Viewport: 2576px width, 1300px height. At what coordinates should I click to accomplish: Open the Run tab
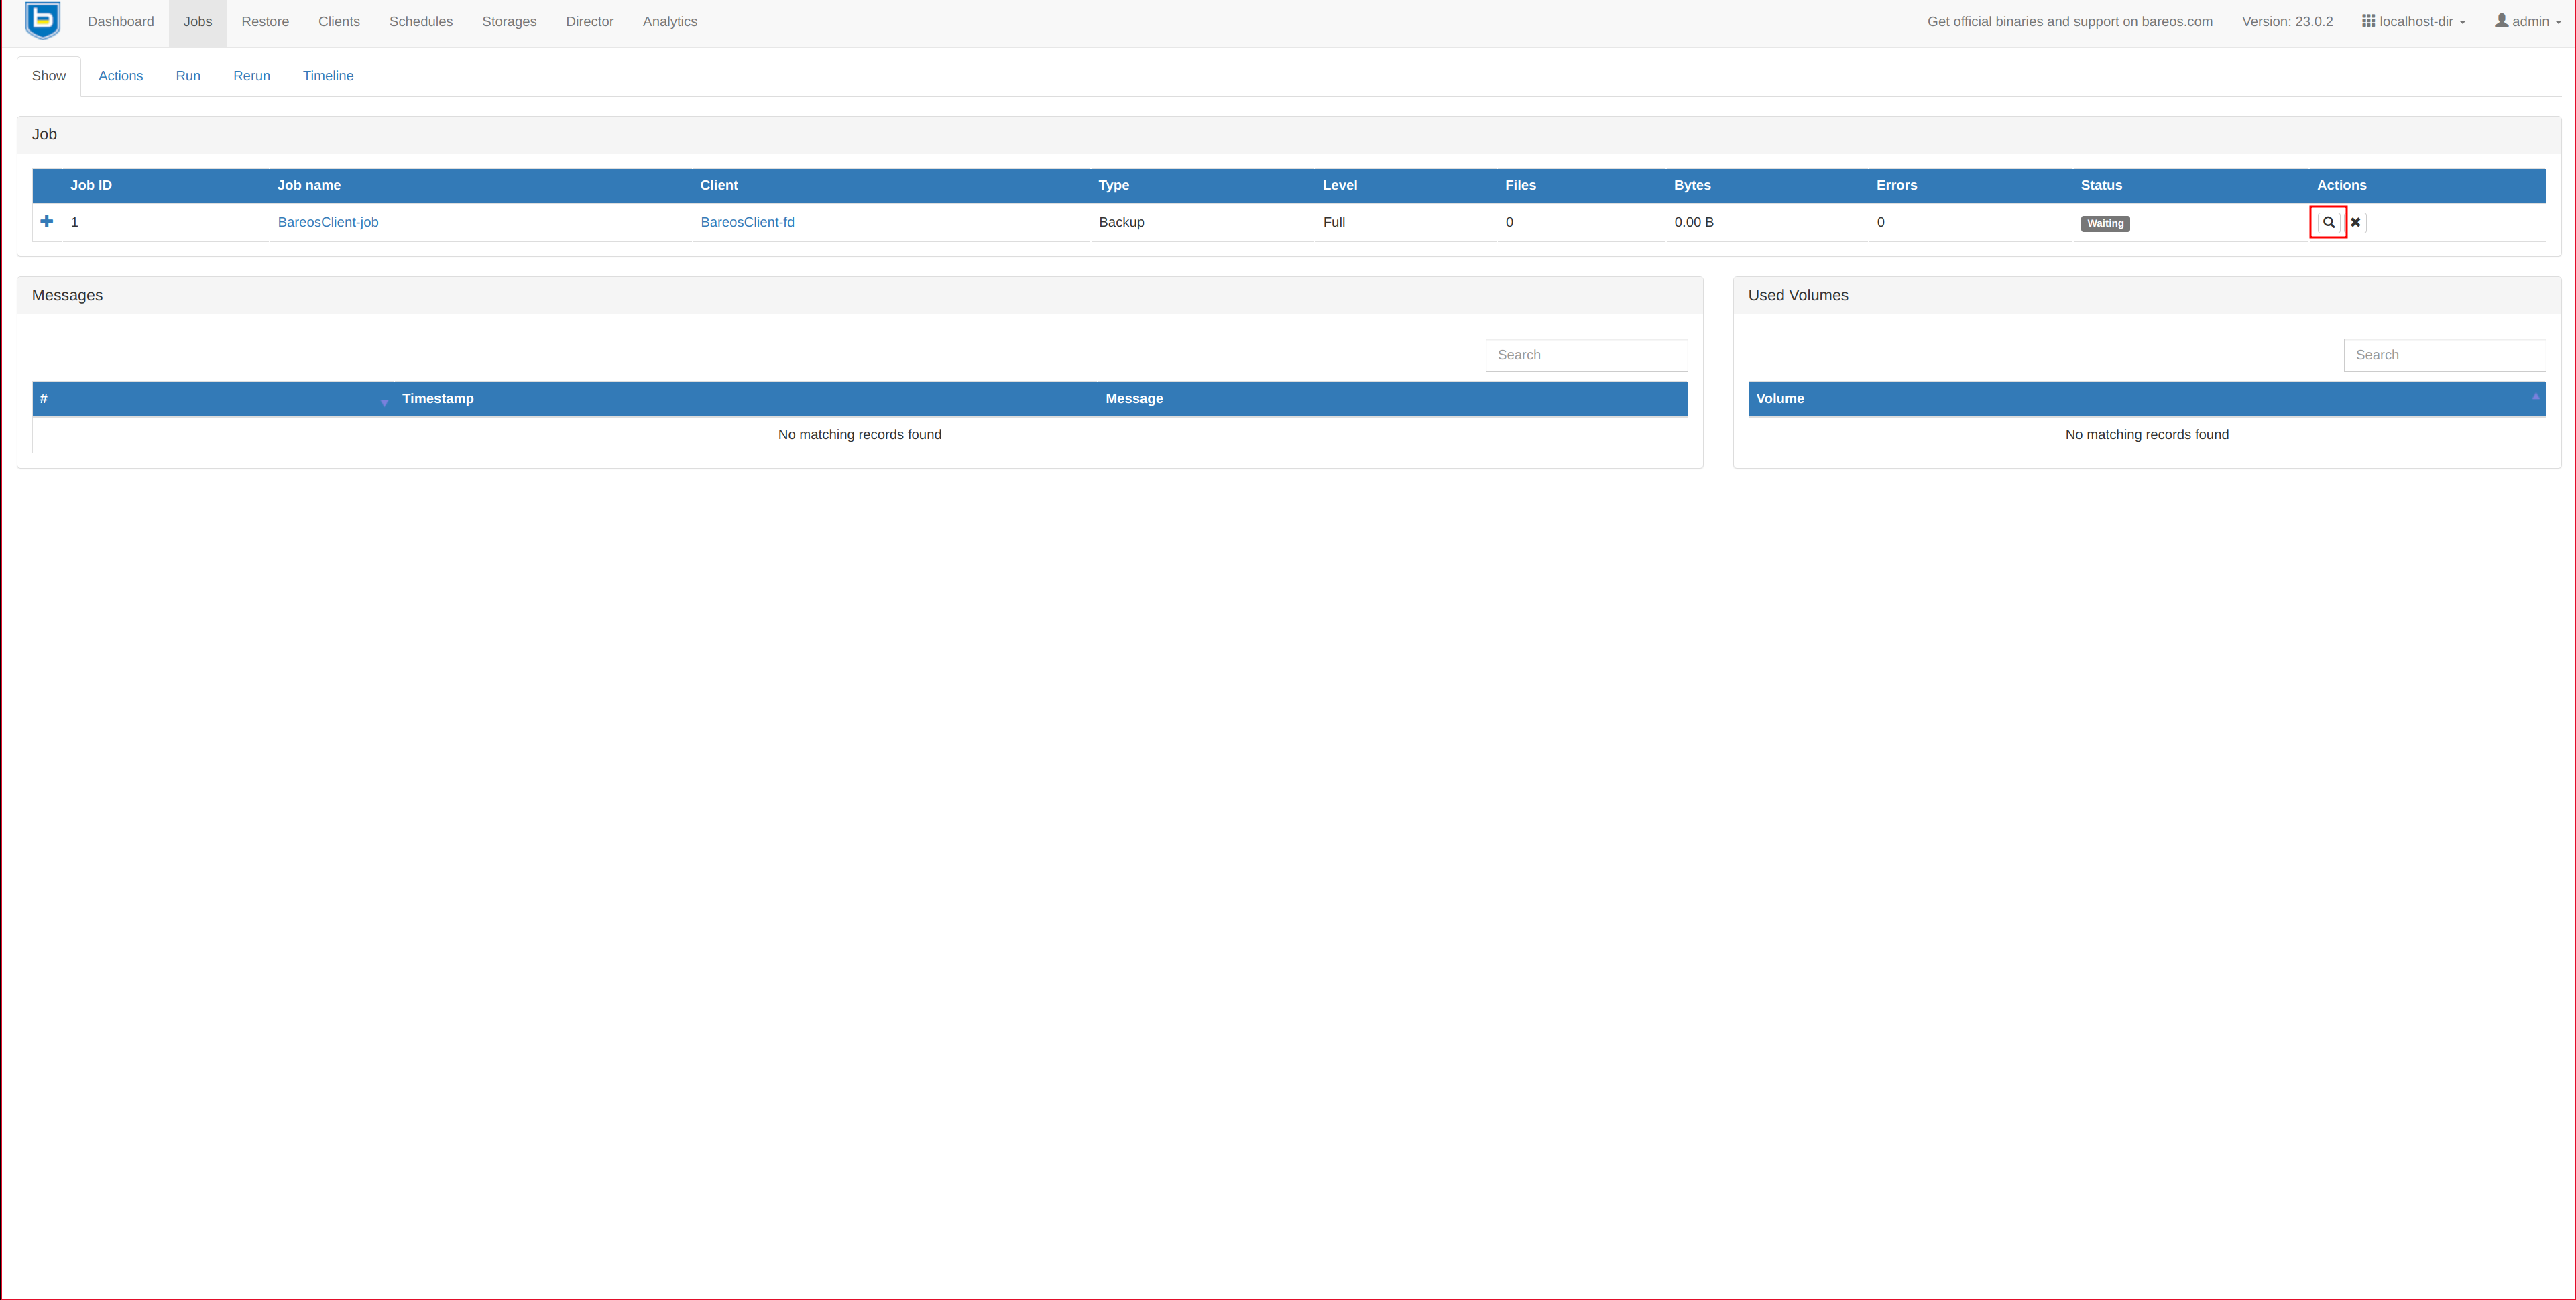(x=188, y=76)
